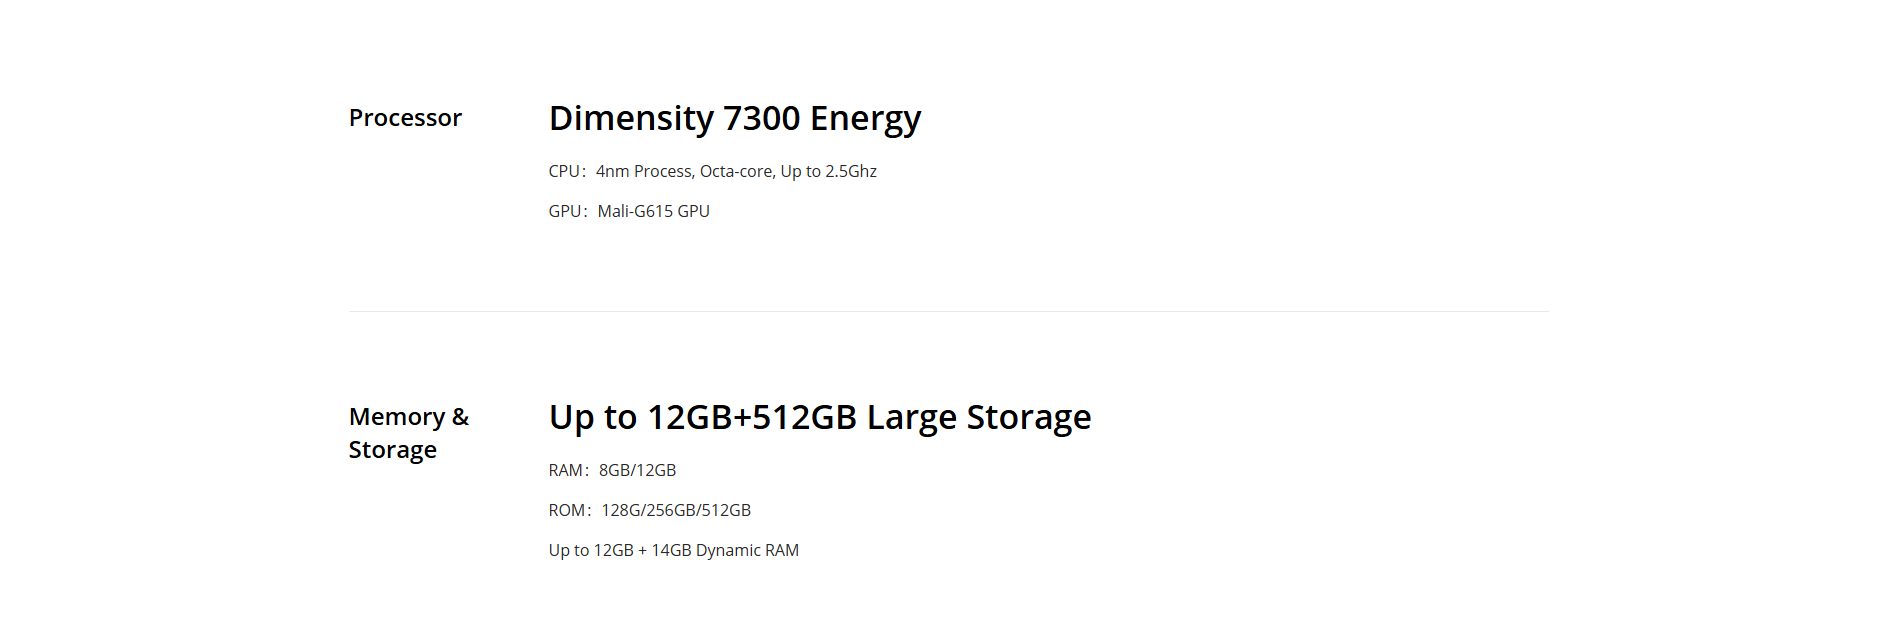The height and width of the screenshot is (636, 1897).
Task: Click the word Energy in processor heading
Action: click(866, 119)
